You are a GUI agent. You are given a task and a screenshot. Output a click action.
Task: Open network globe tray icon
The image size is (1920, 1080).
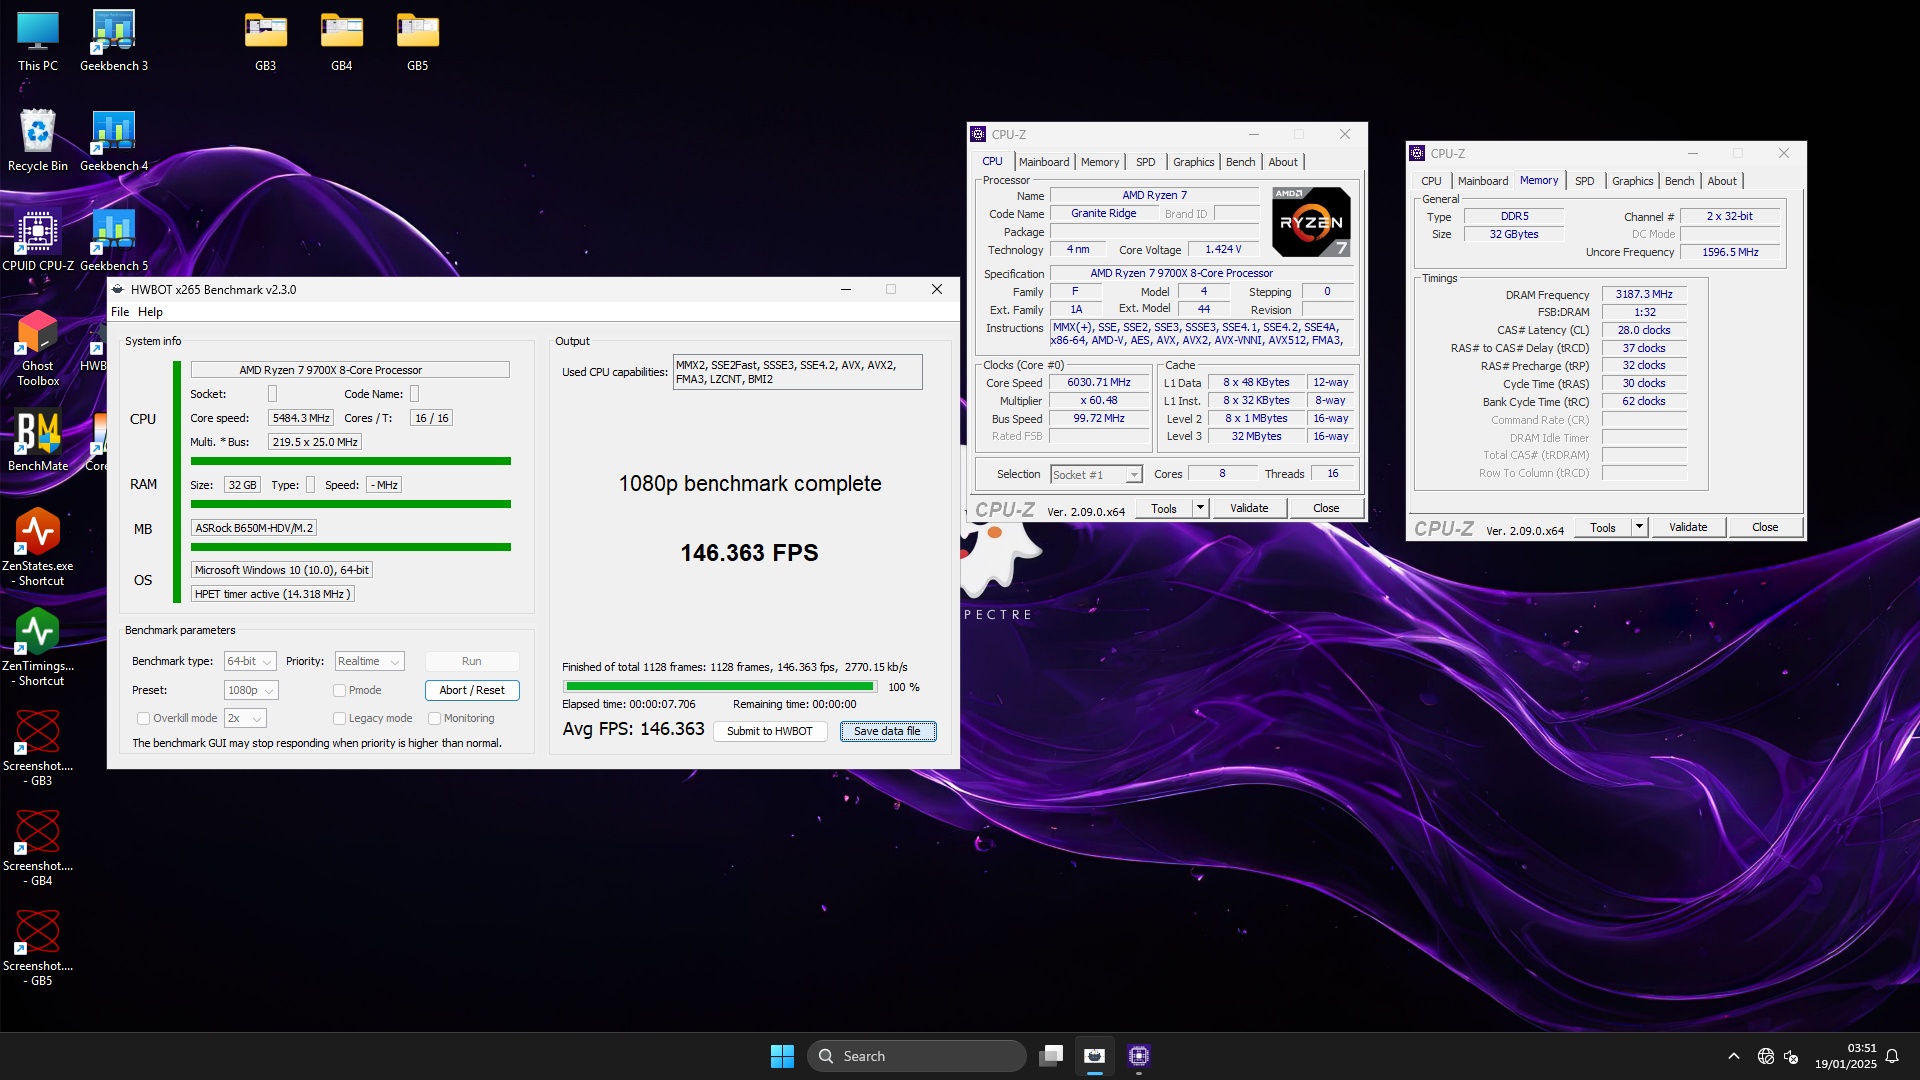click(1766, 1056)
